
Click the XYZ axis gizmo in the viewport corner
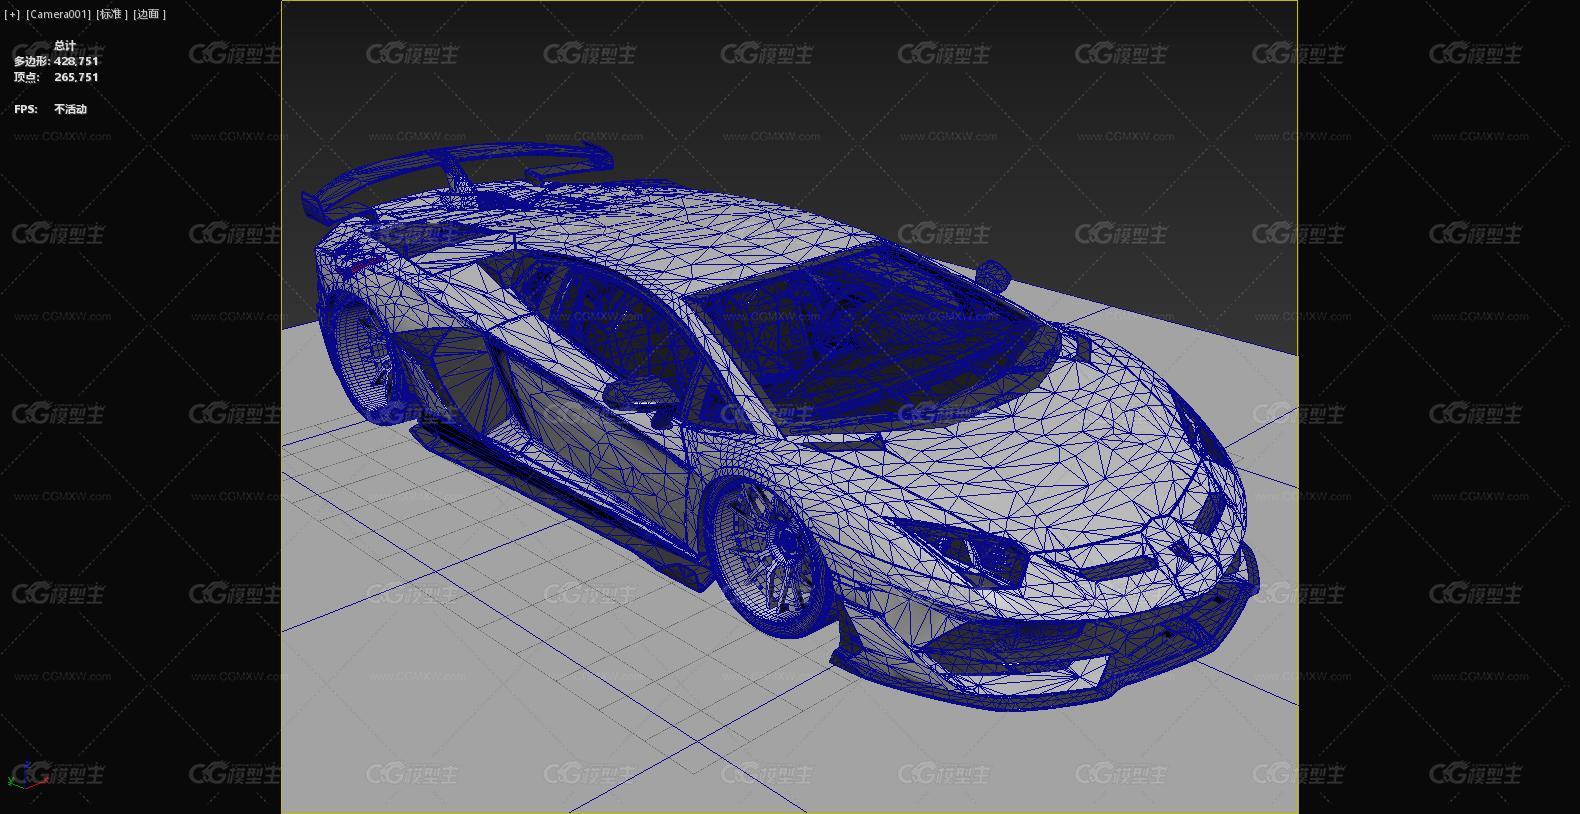[28, 774]
